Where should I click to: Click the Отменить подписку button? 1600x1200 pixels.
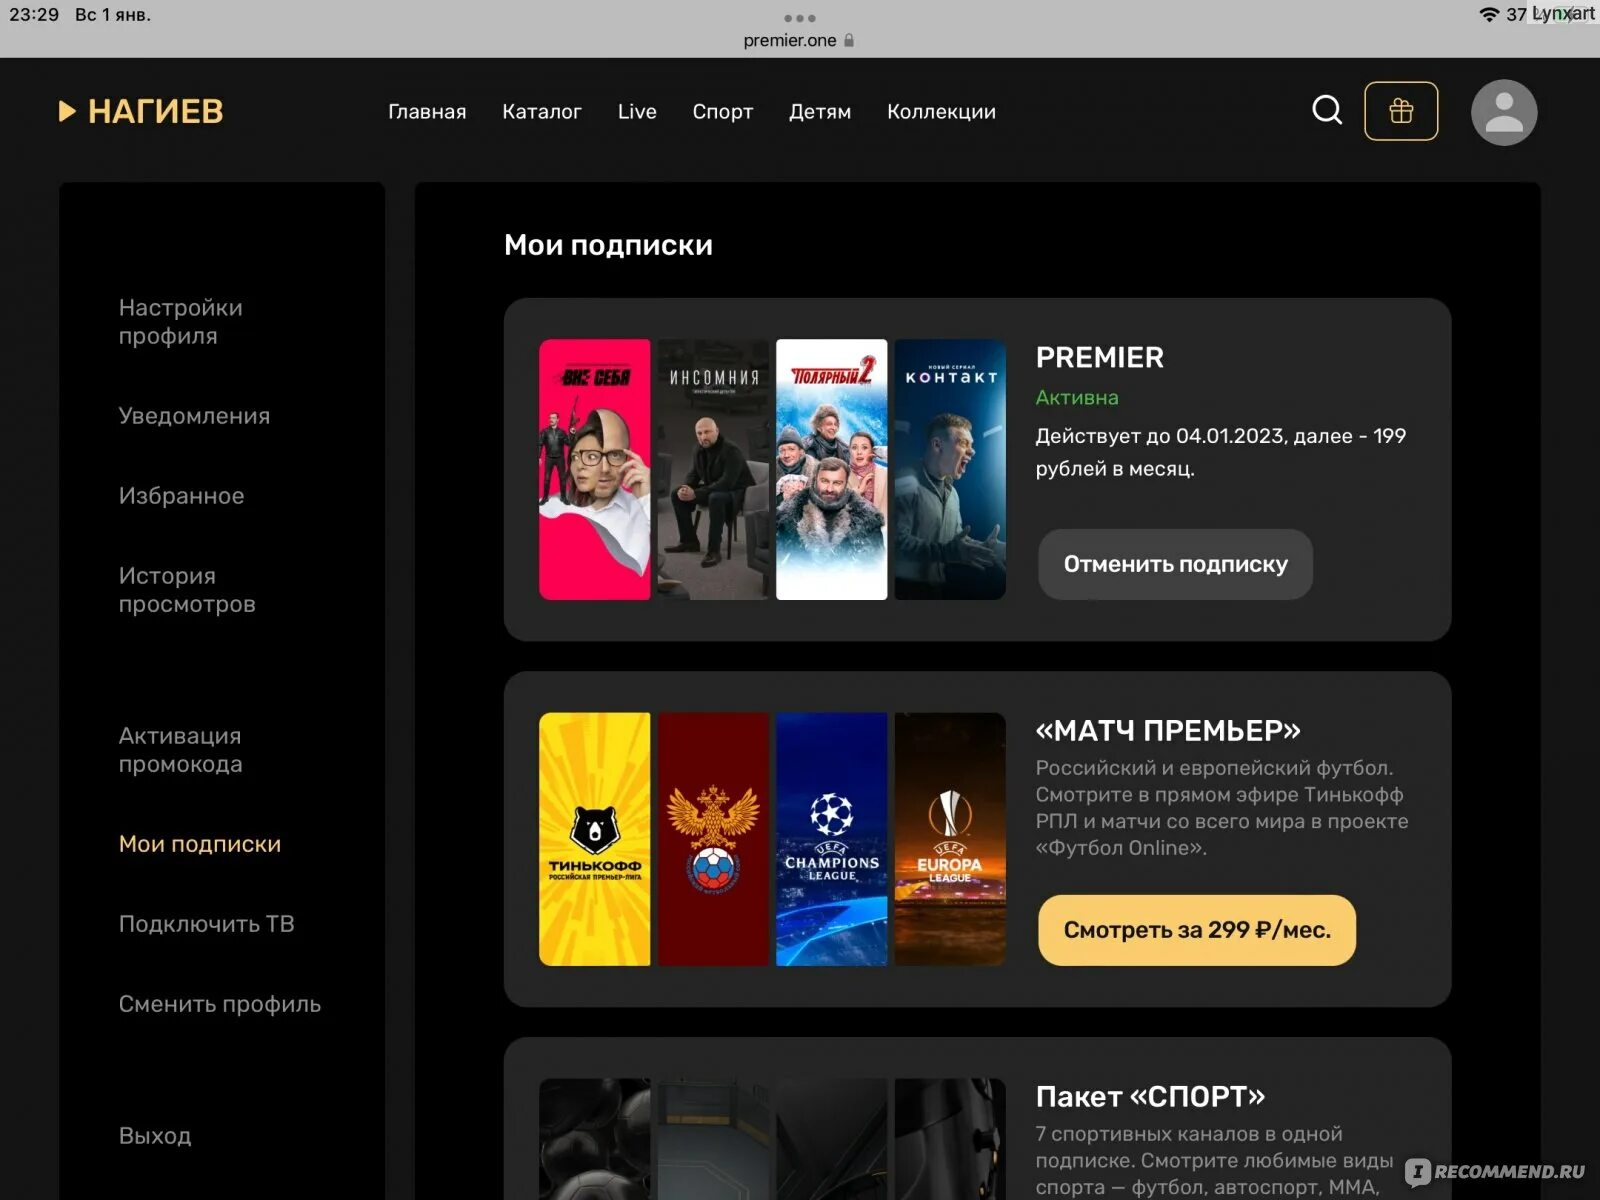click(1175, 564)
